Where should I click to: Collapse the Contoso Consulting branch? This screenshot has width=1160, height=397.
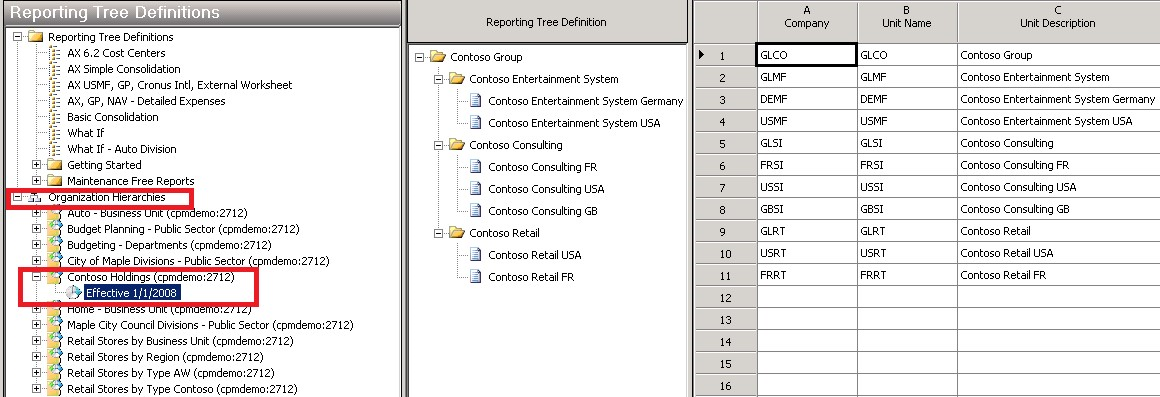click(x=439, y=145)
